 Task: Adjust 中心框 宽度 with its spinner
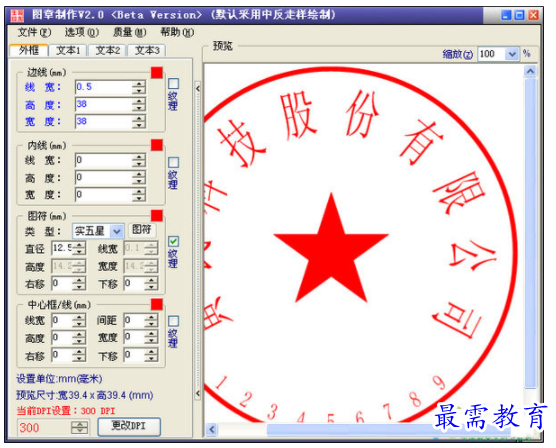pyautogui.click(x=152, y=337)
